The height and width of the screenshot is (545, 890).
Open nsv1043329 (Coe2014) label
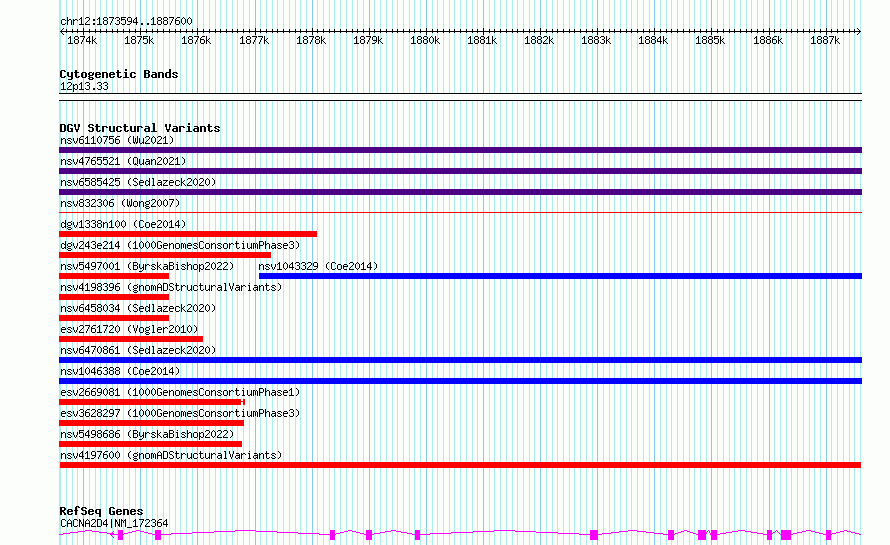pos(318,266)
